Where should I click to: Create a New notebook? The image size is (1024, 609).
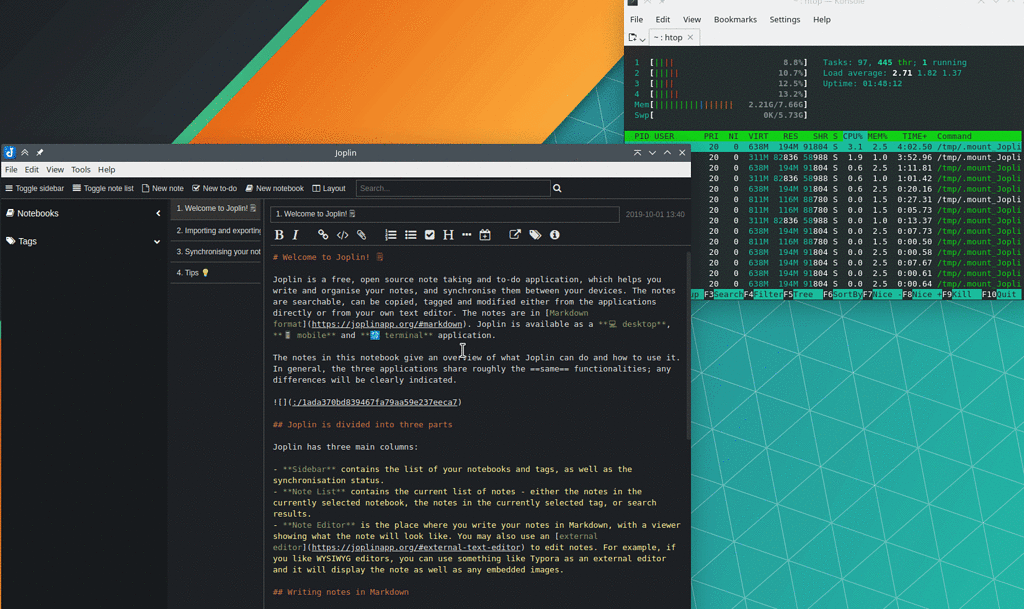(x=274, y=188)
